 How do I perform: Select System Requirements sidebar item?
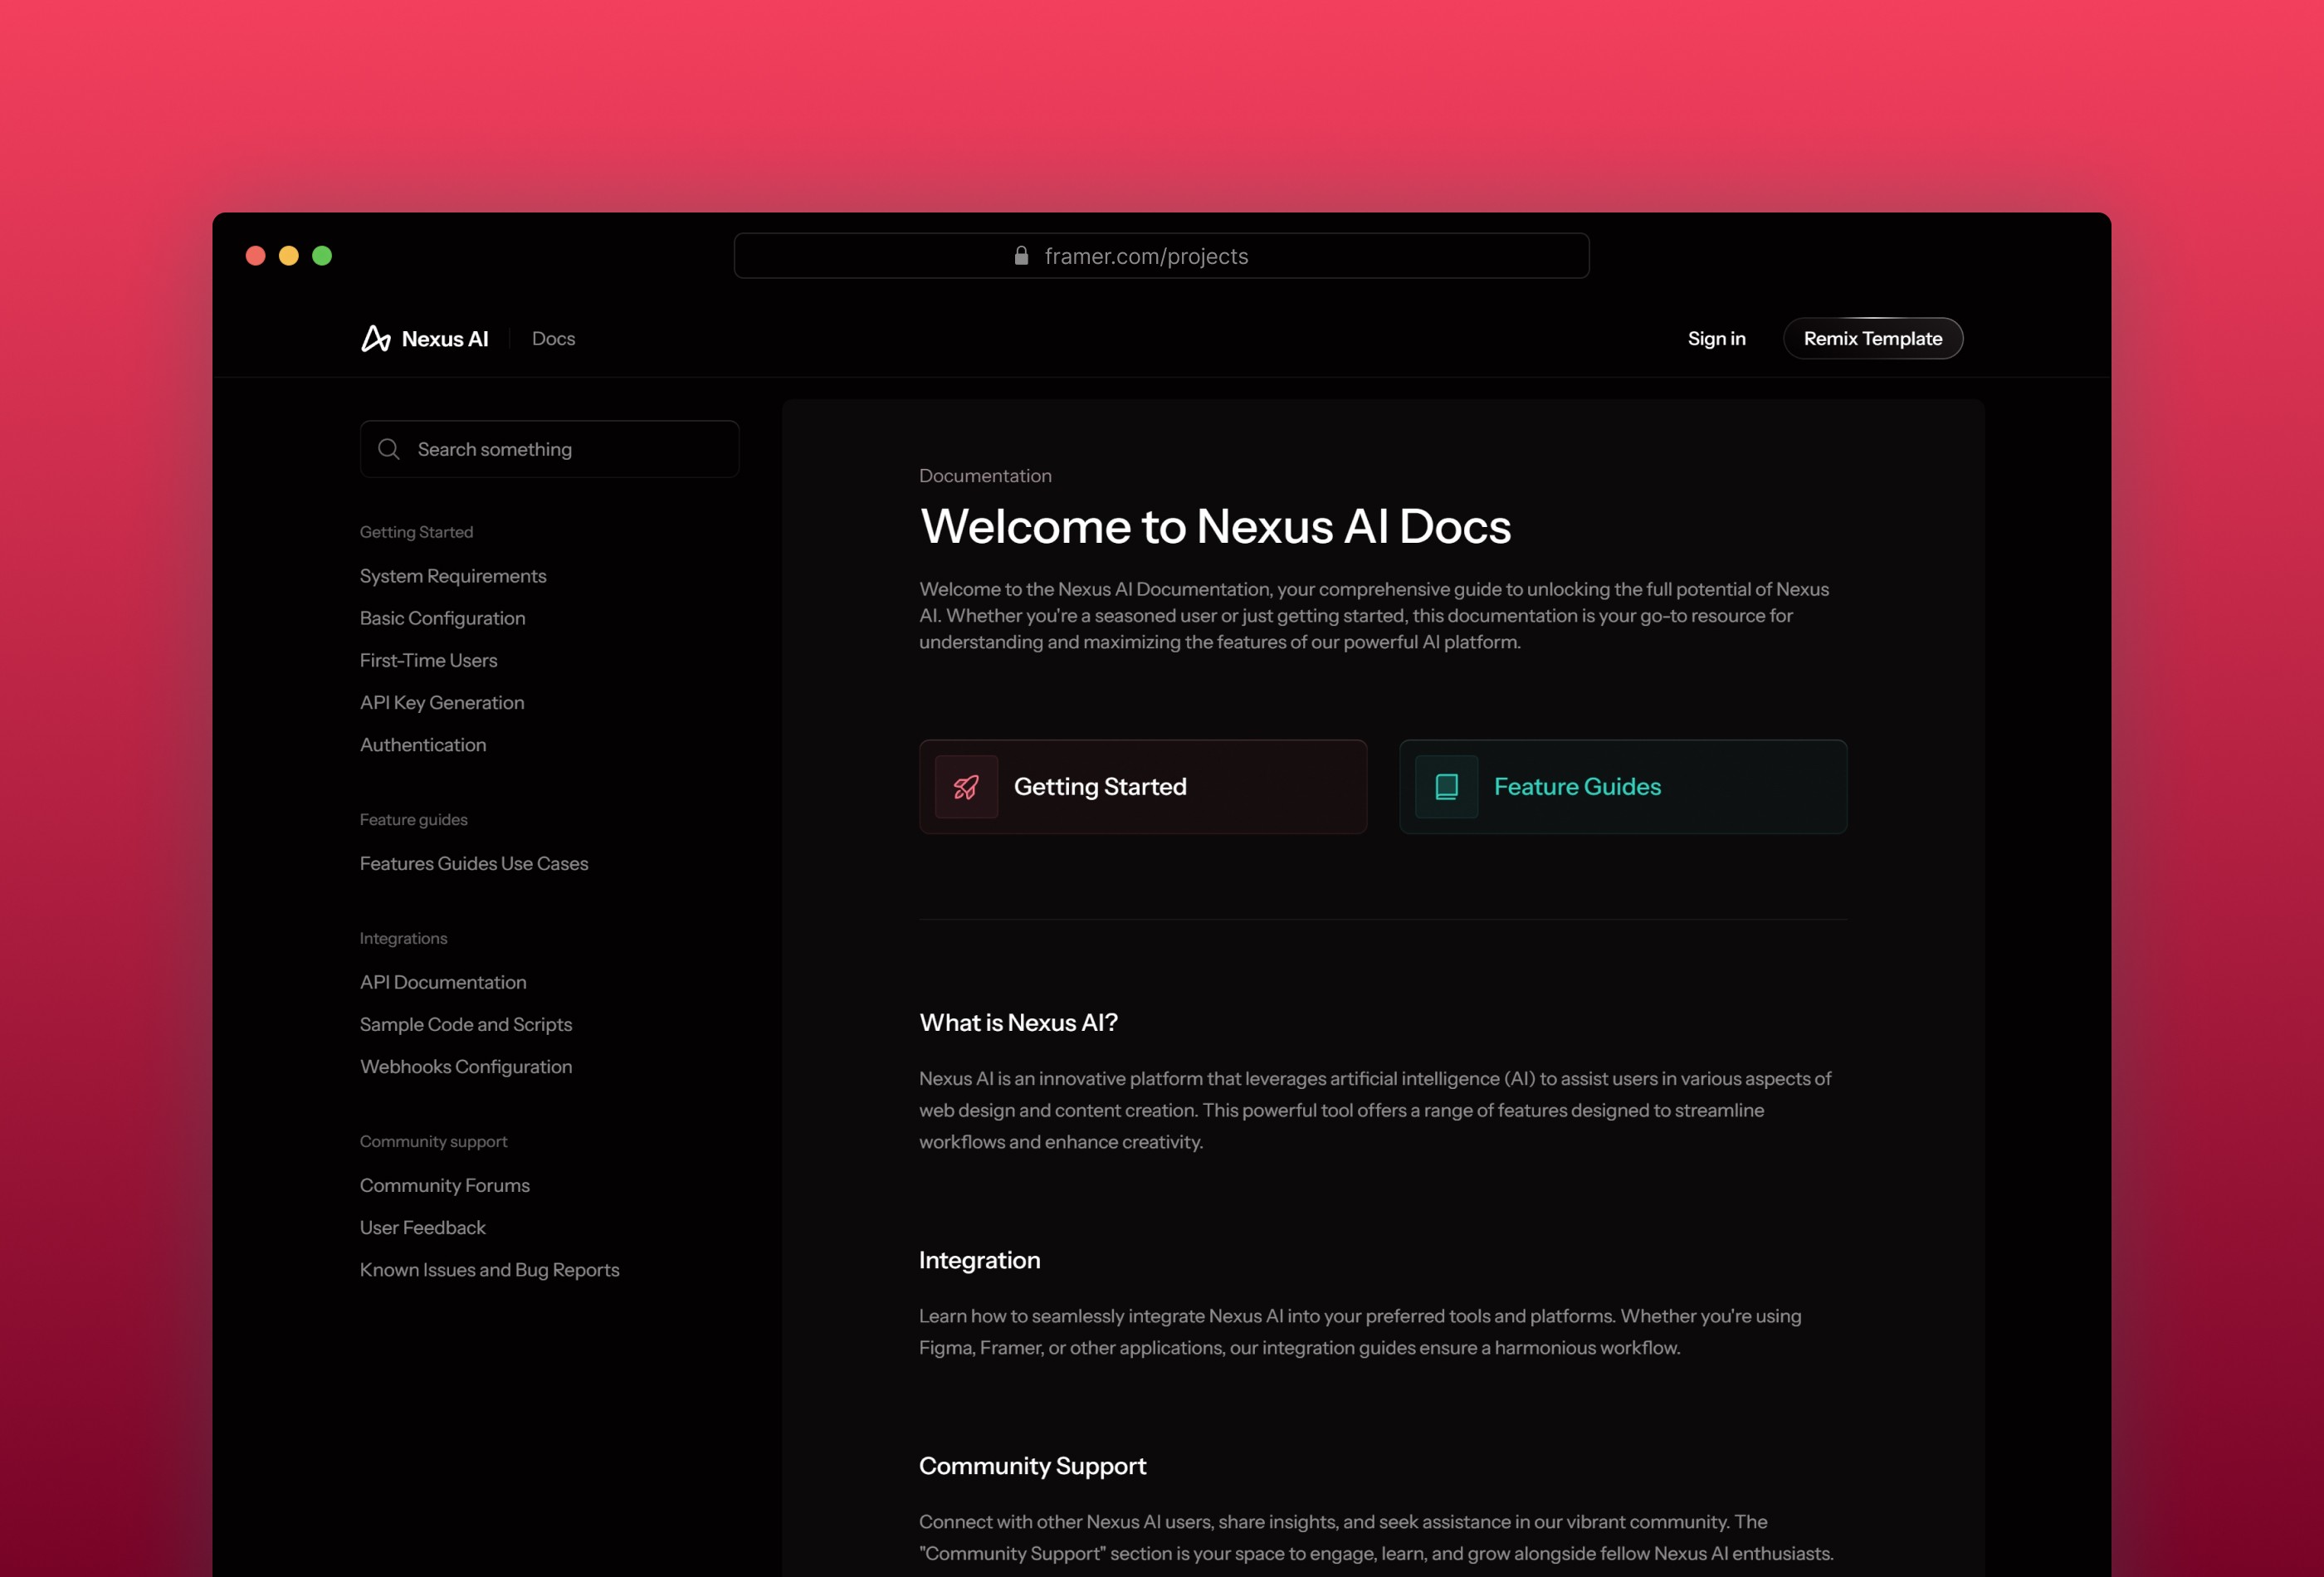[x=452, y=574]
